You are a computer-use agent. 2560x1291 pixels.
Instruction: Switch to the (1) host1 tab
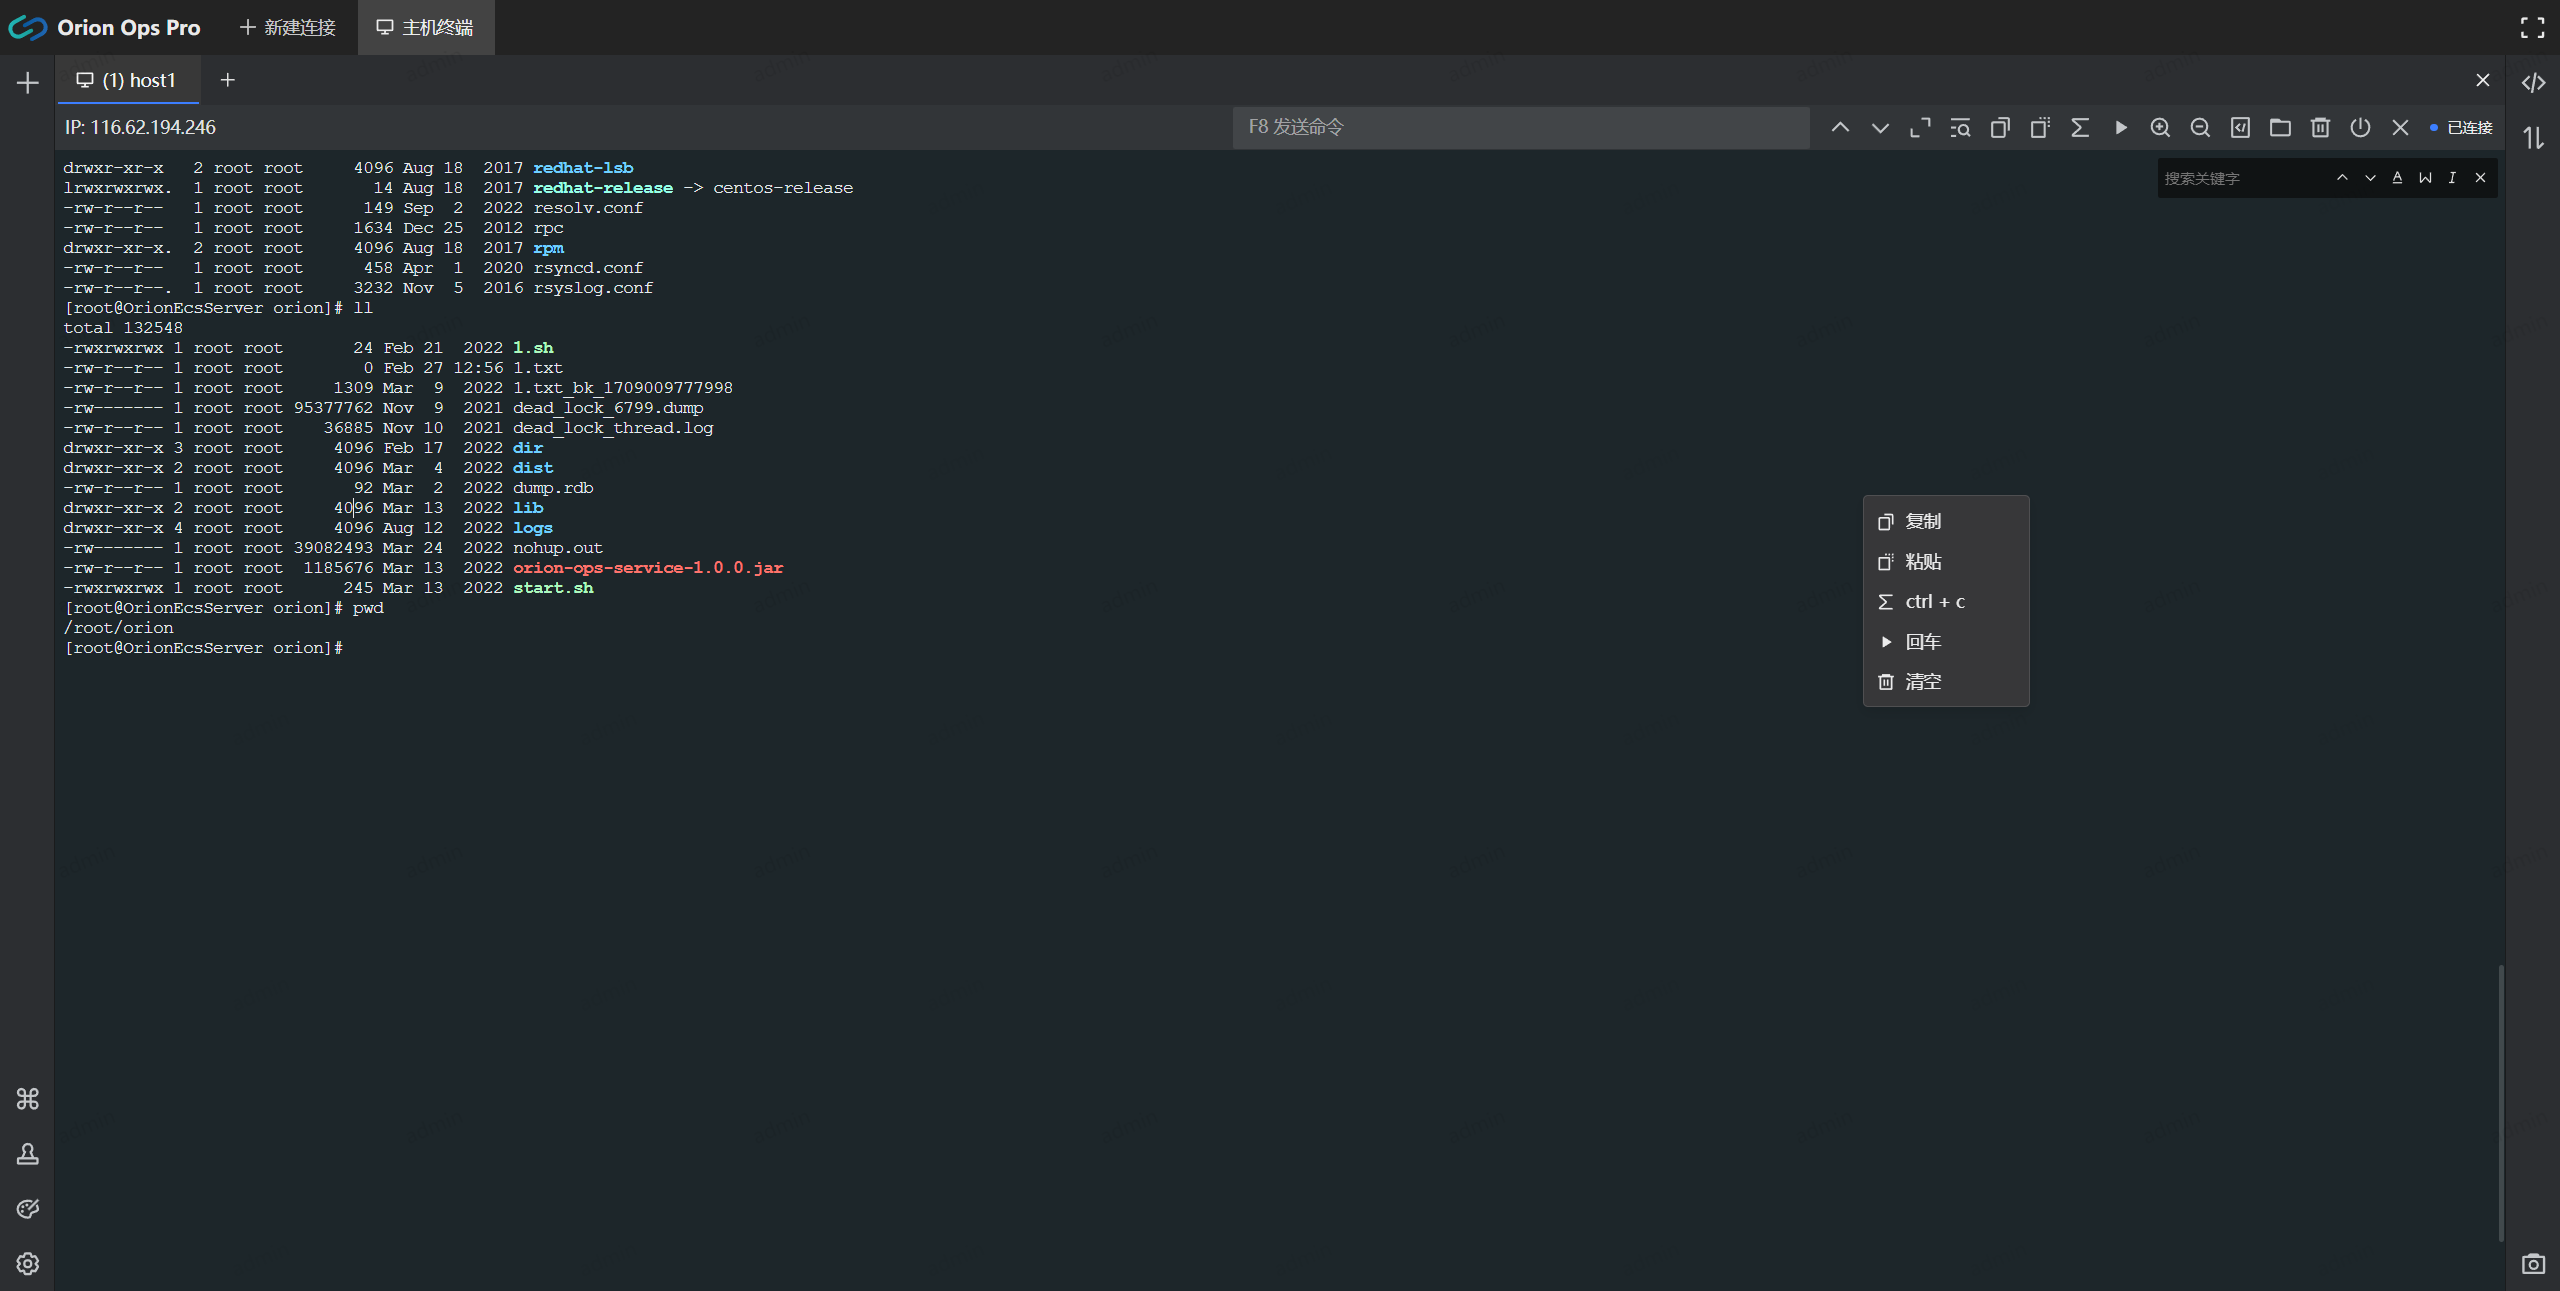tap(128, 80)
